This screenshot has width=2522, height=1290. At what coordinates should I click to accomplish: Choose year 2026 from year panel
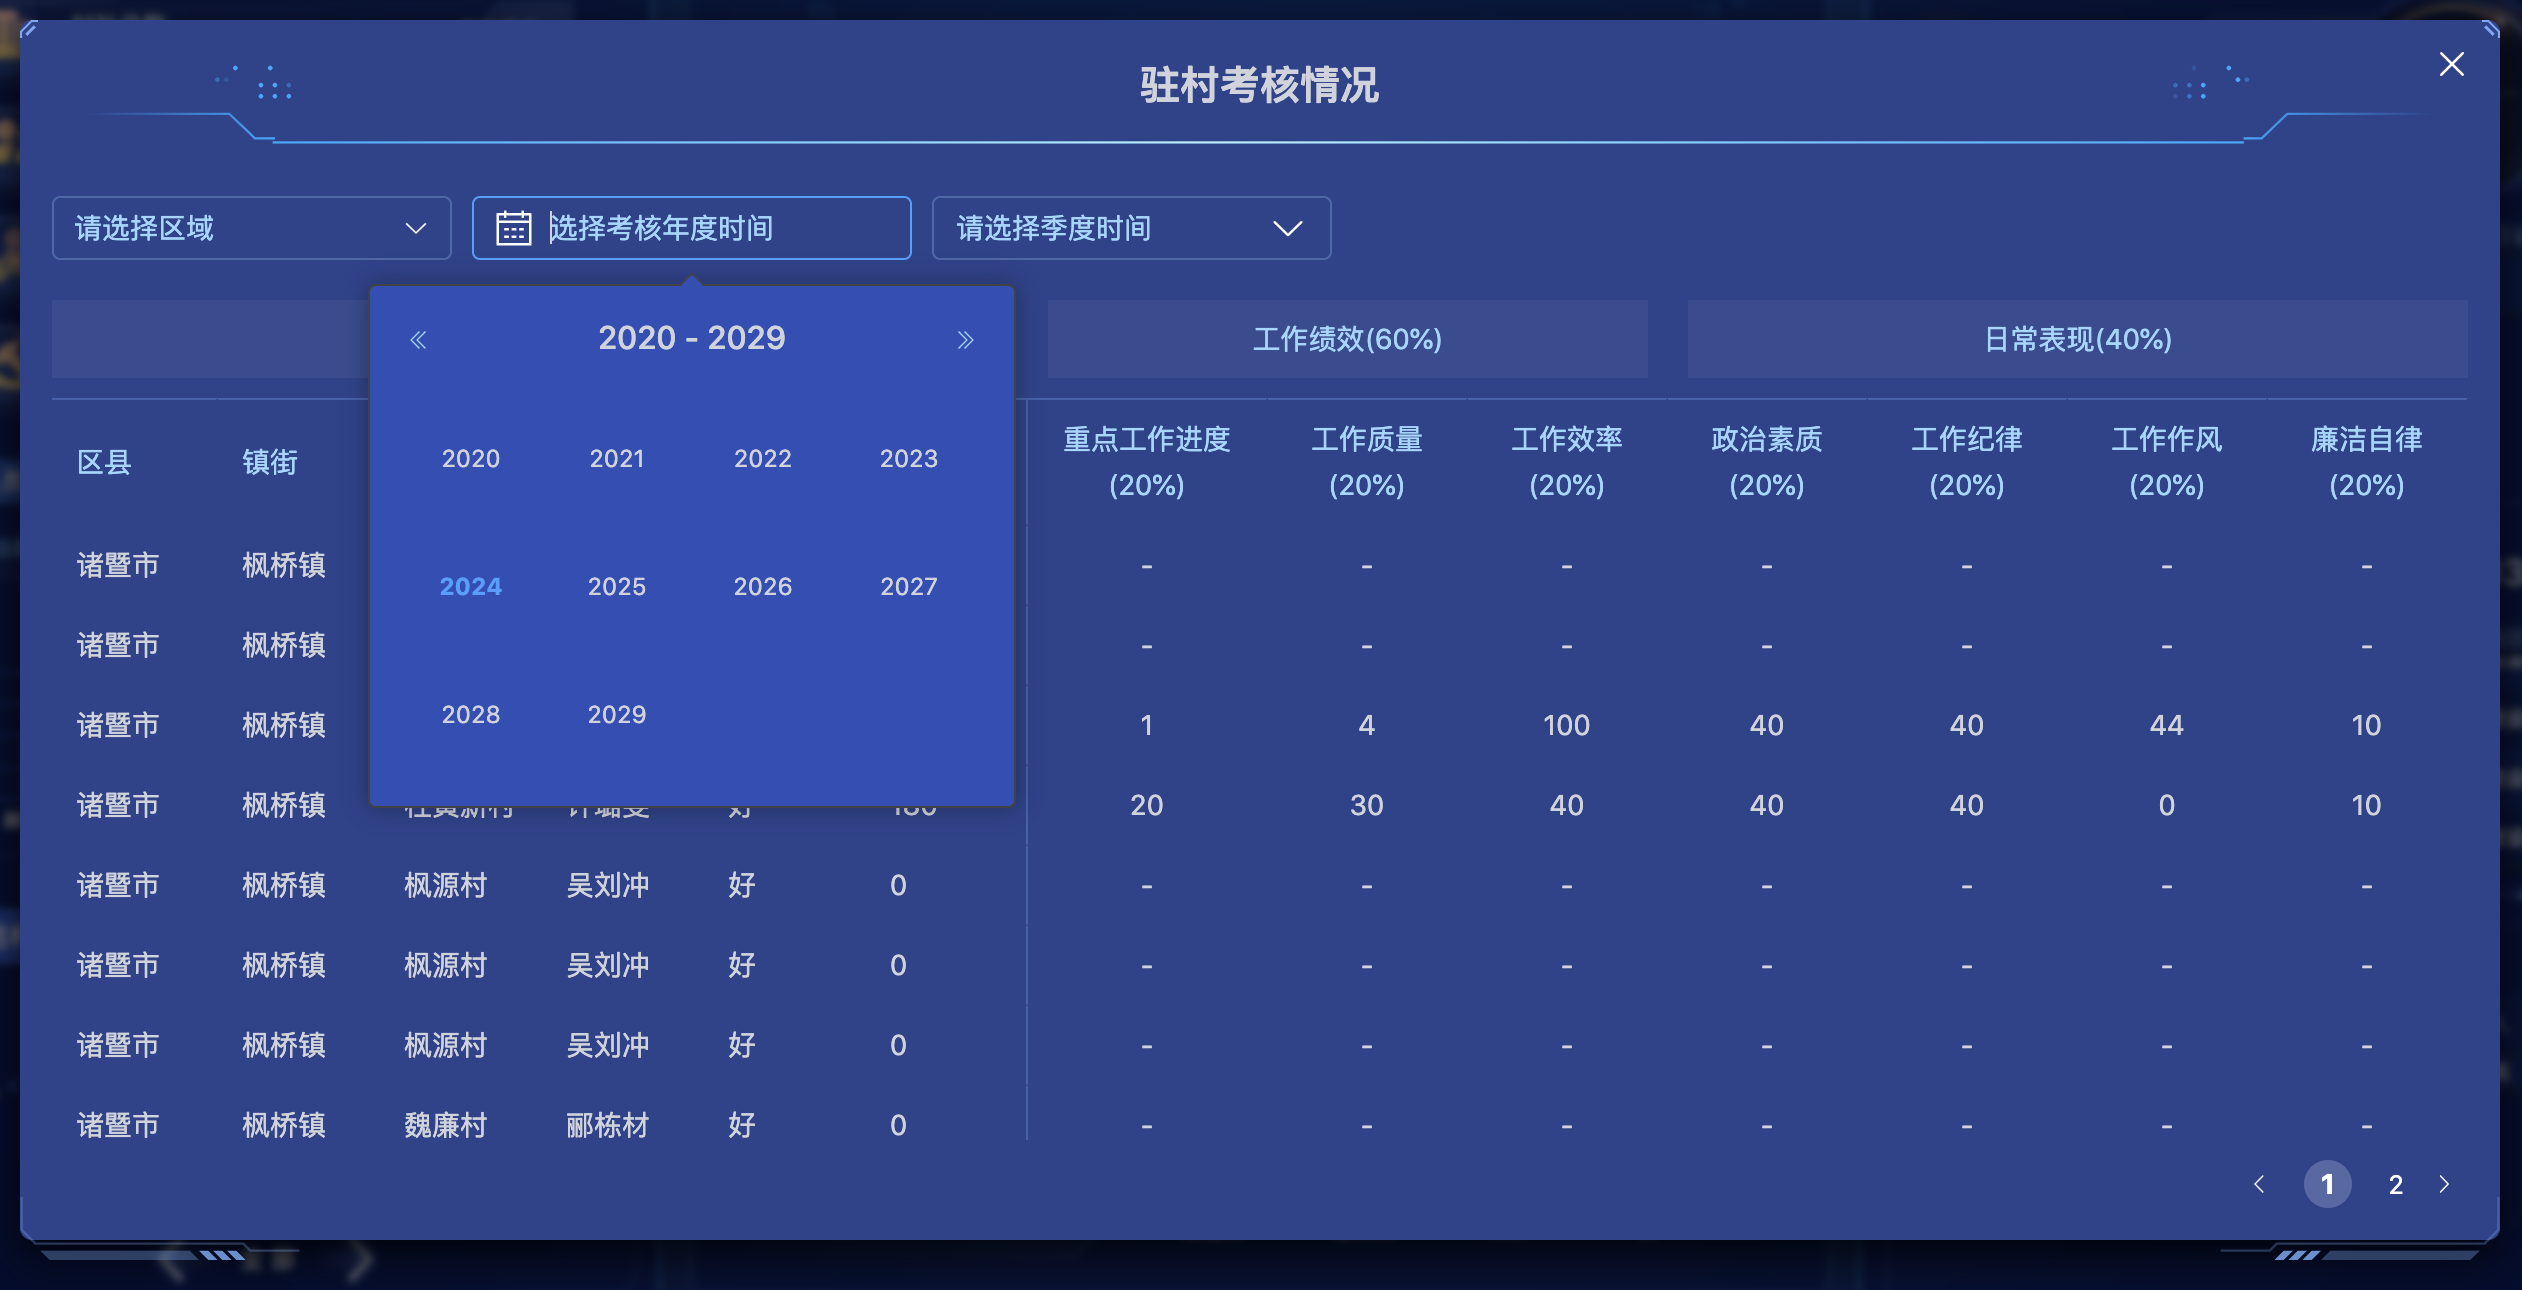pos(762,587)
